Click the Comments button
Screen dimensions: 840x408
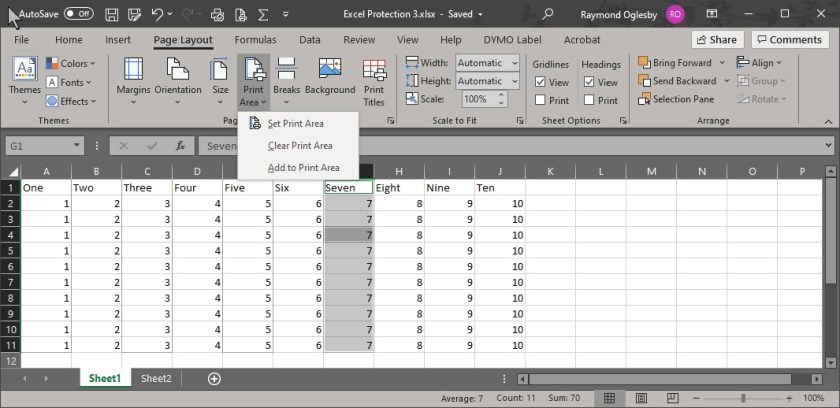(x=790, y=40)
